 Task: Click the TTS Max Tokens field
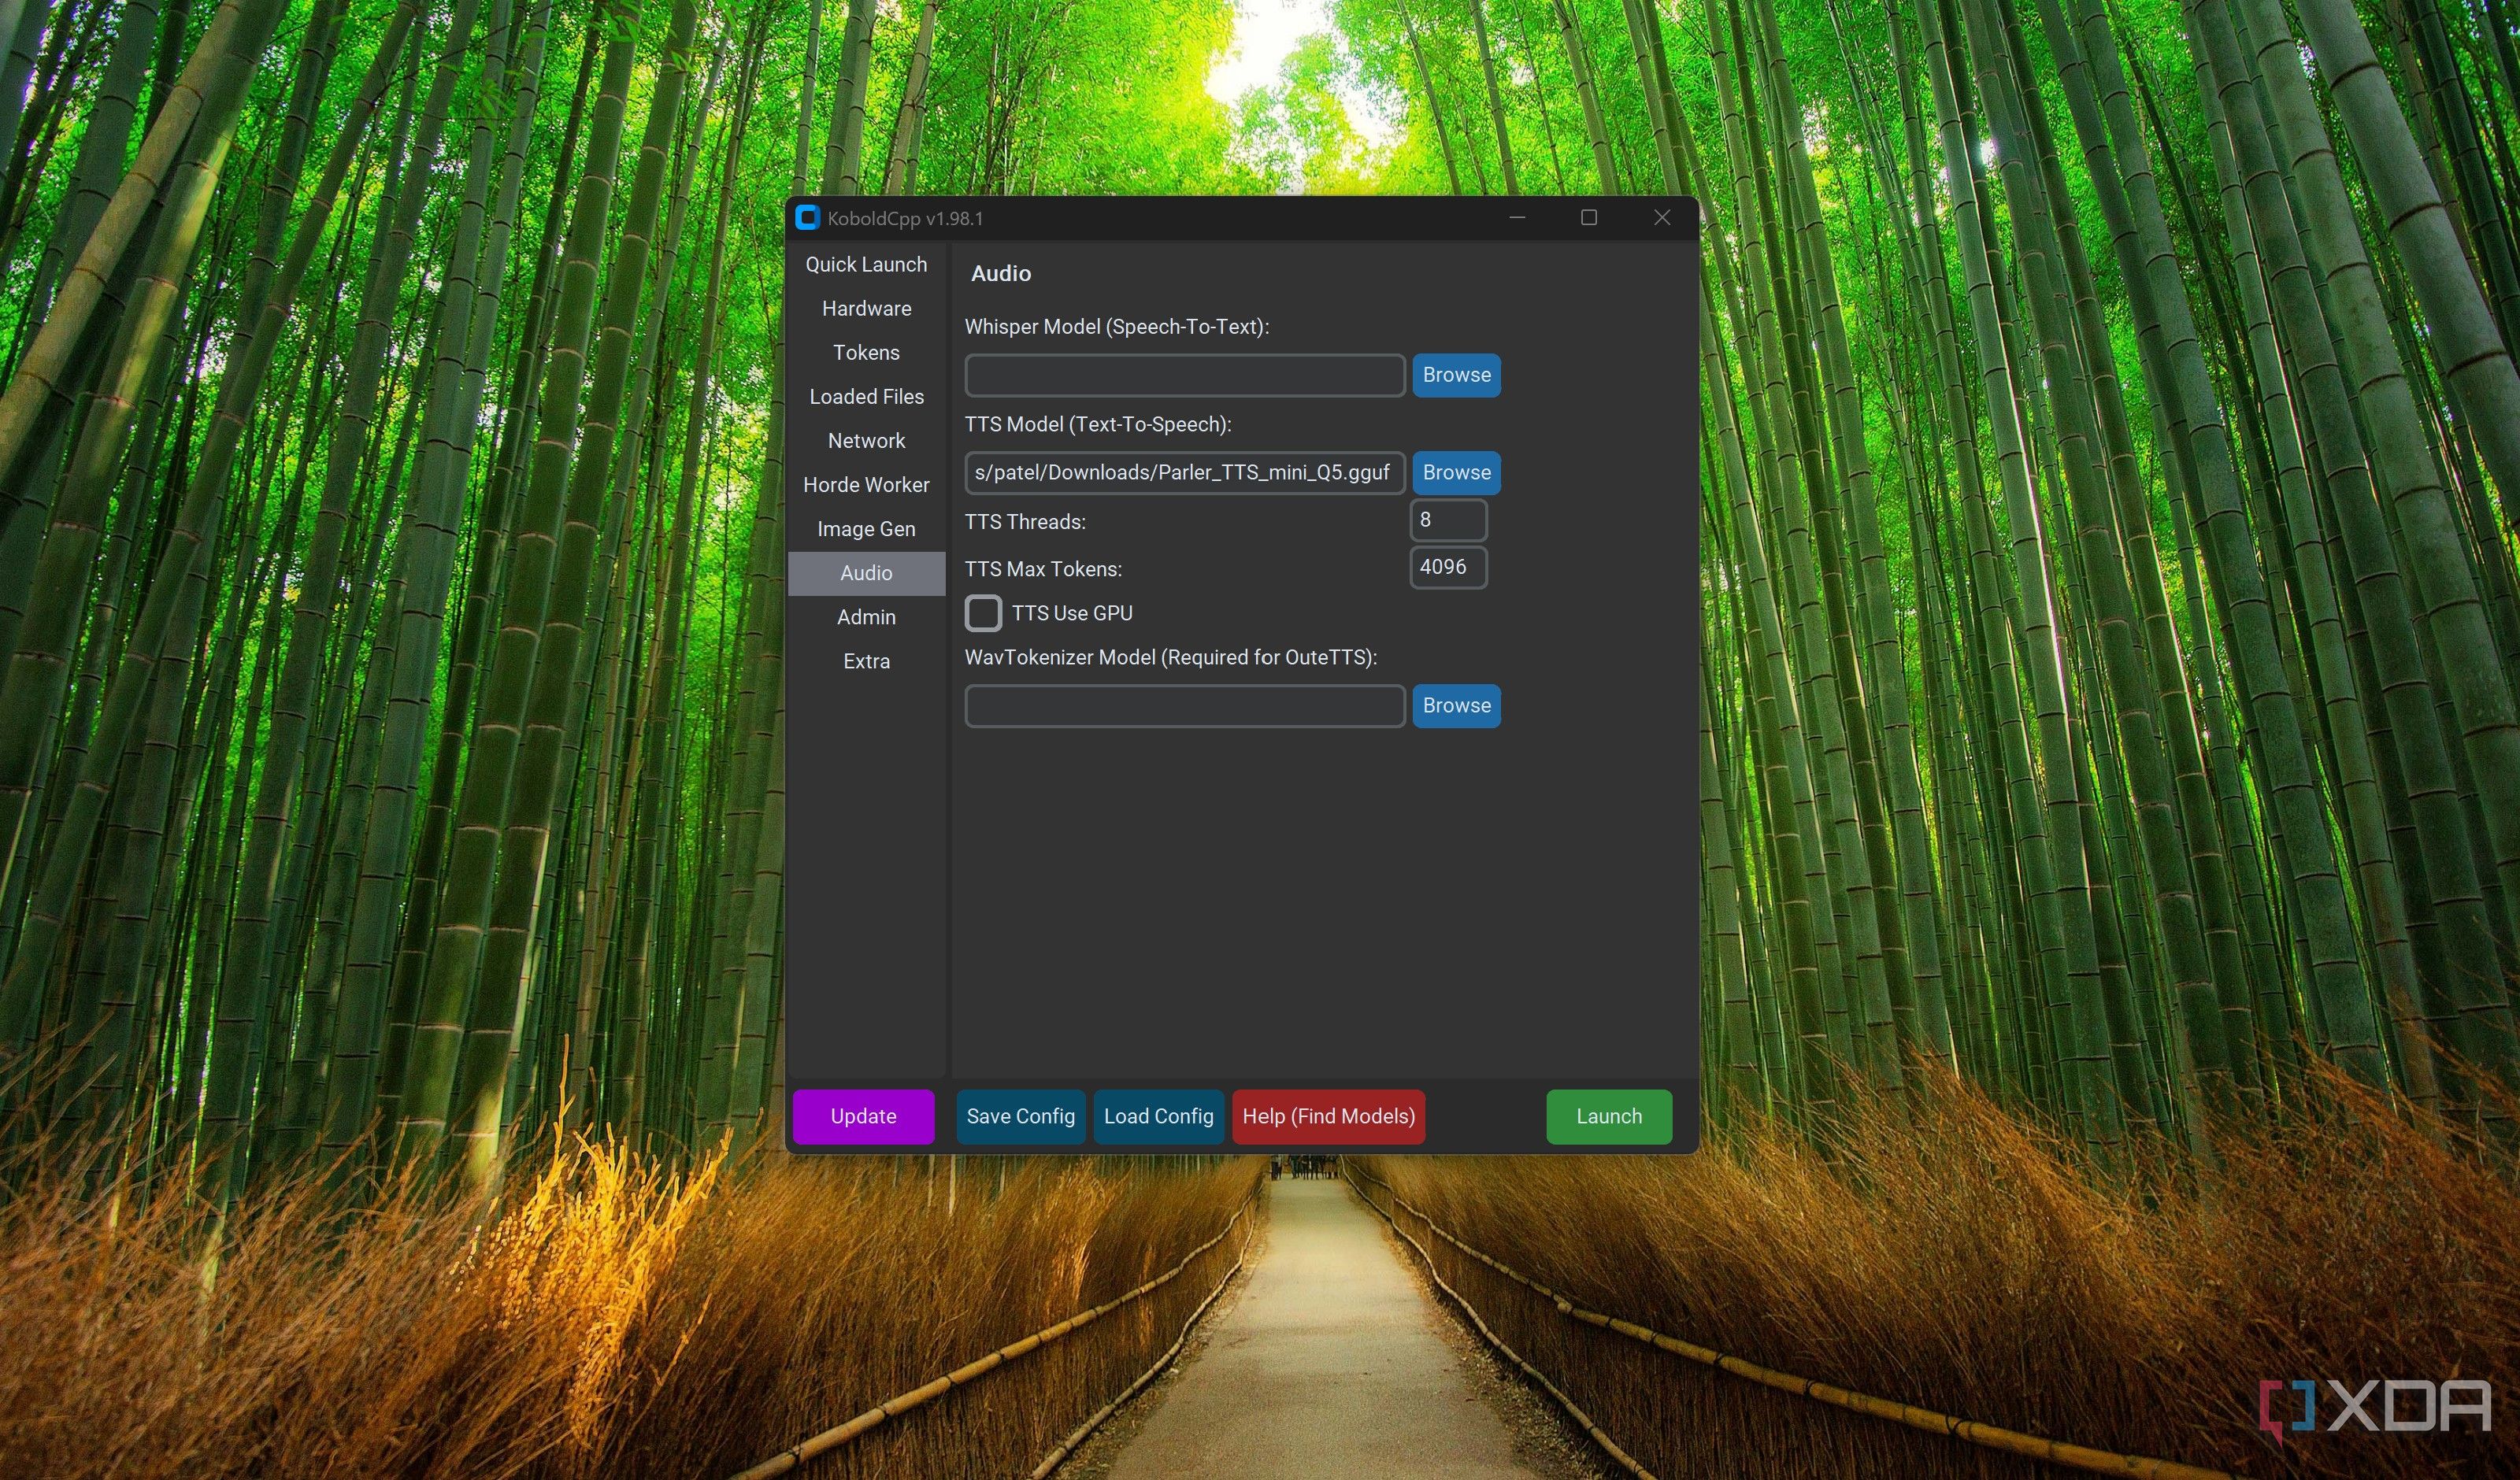coord(1447,567)
